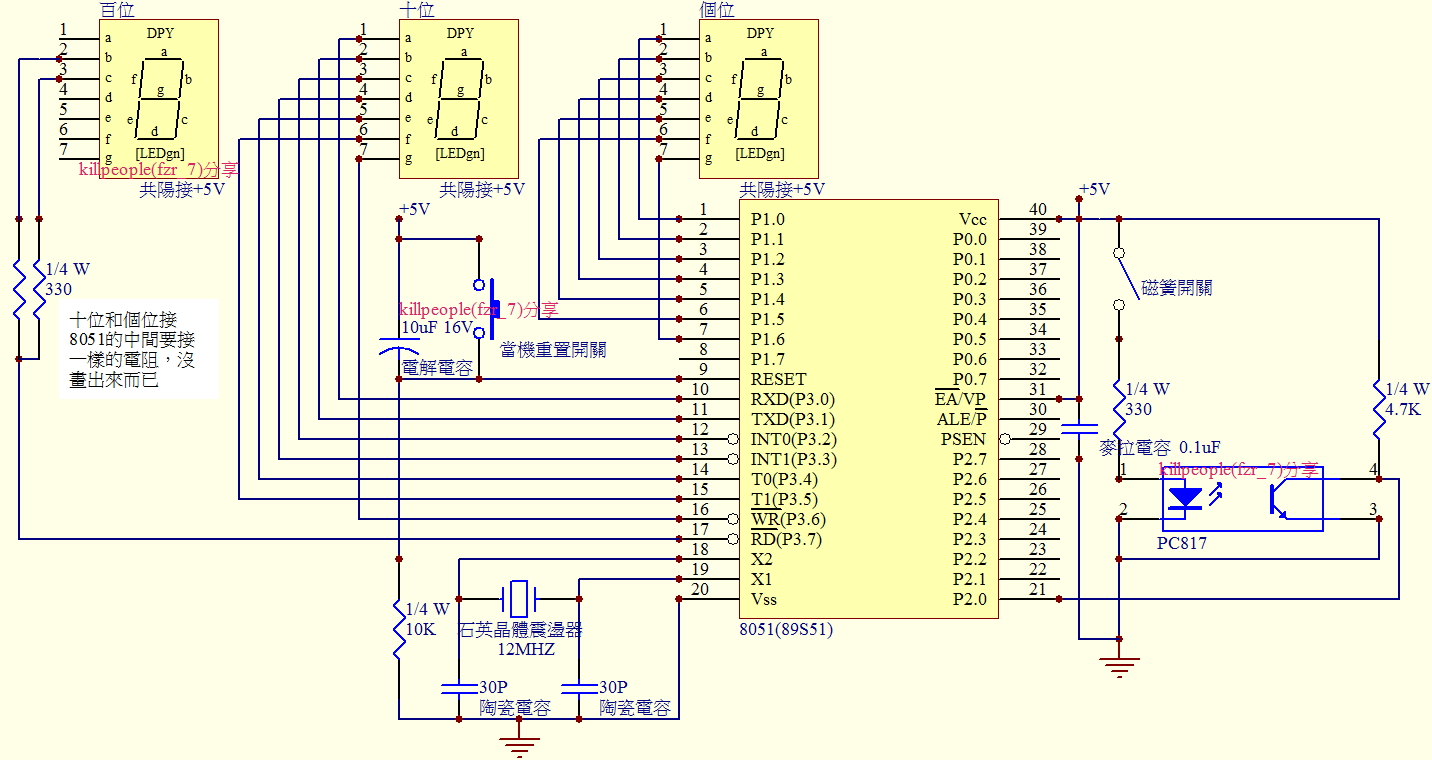Select the 10uF 16V electrolytic capacitor symbol

(x=398, y=350)
